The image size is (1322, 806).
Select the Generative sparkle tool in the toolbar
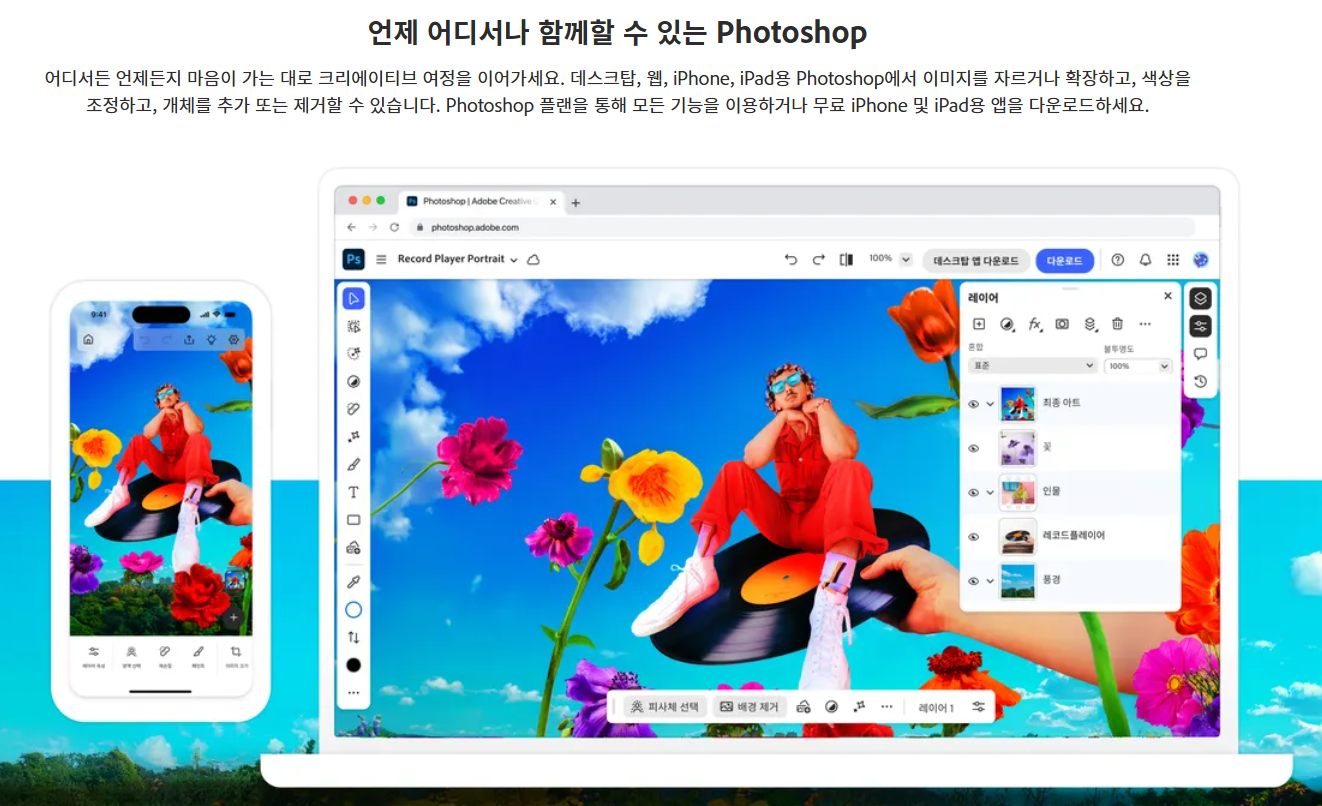pos(353,437)
